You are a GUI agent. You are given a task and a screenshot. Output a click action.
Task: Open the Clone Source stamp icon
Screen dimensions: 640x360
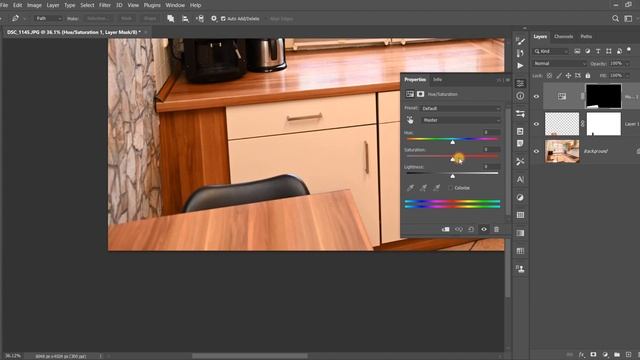(x=520, y=269)
